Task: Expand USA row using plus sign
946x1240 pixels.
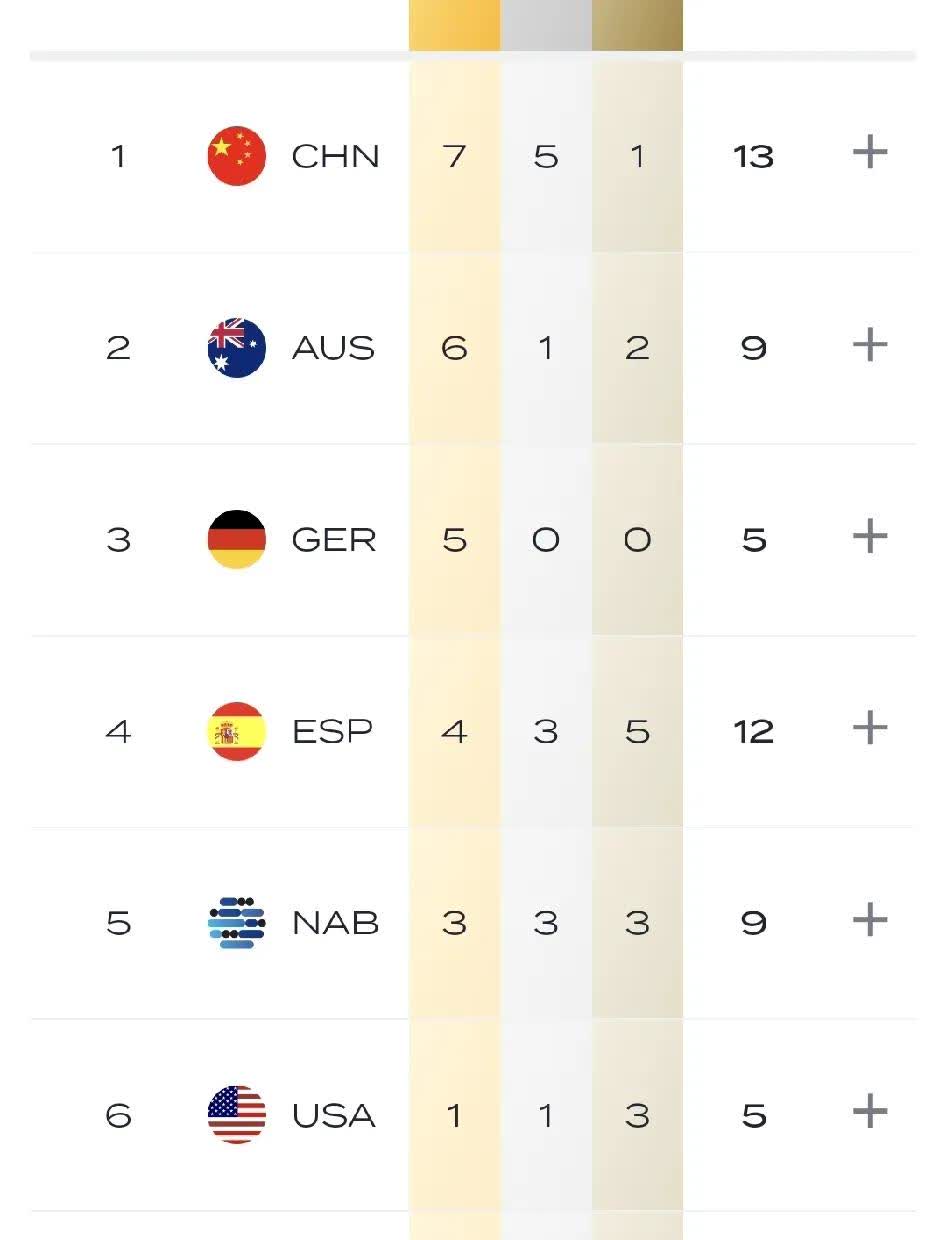Action: [x=870, y=1111]
